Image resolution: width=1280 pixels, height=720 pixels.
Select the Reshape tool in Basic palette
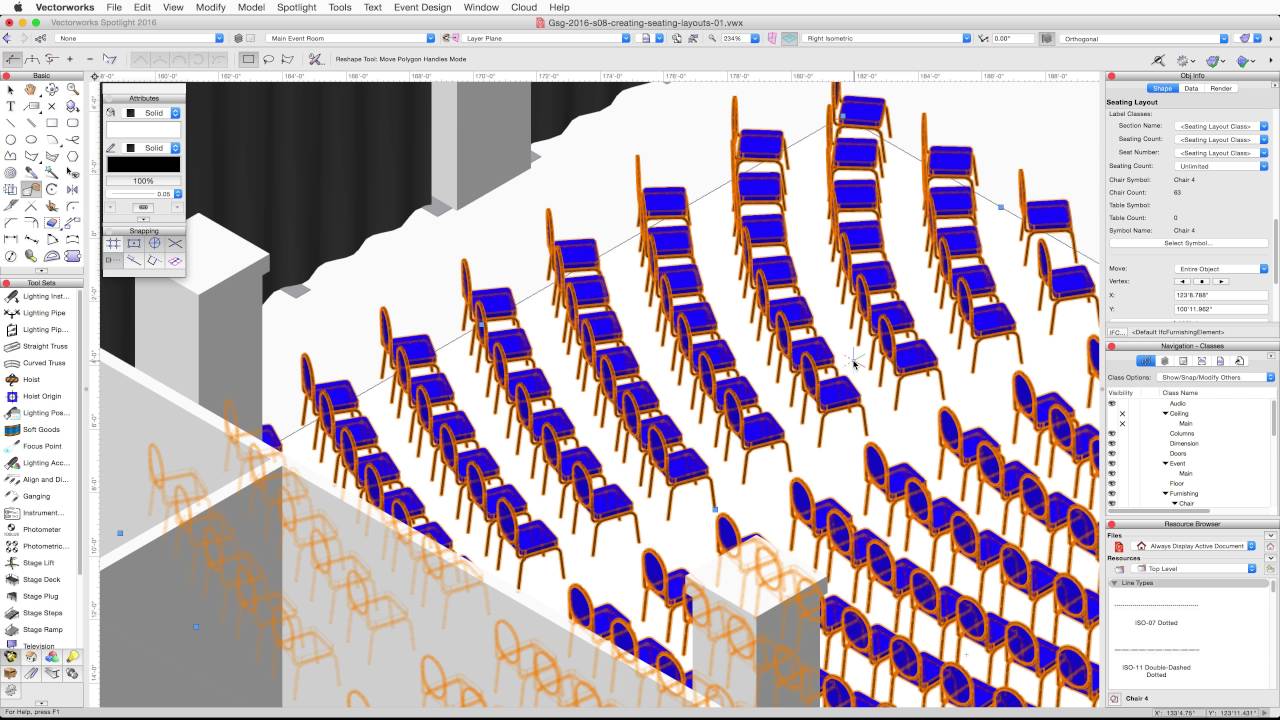coord(31,189)
